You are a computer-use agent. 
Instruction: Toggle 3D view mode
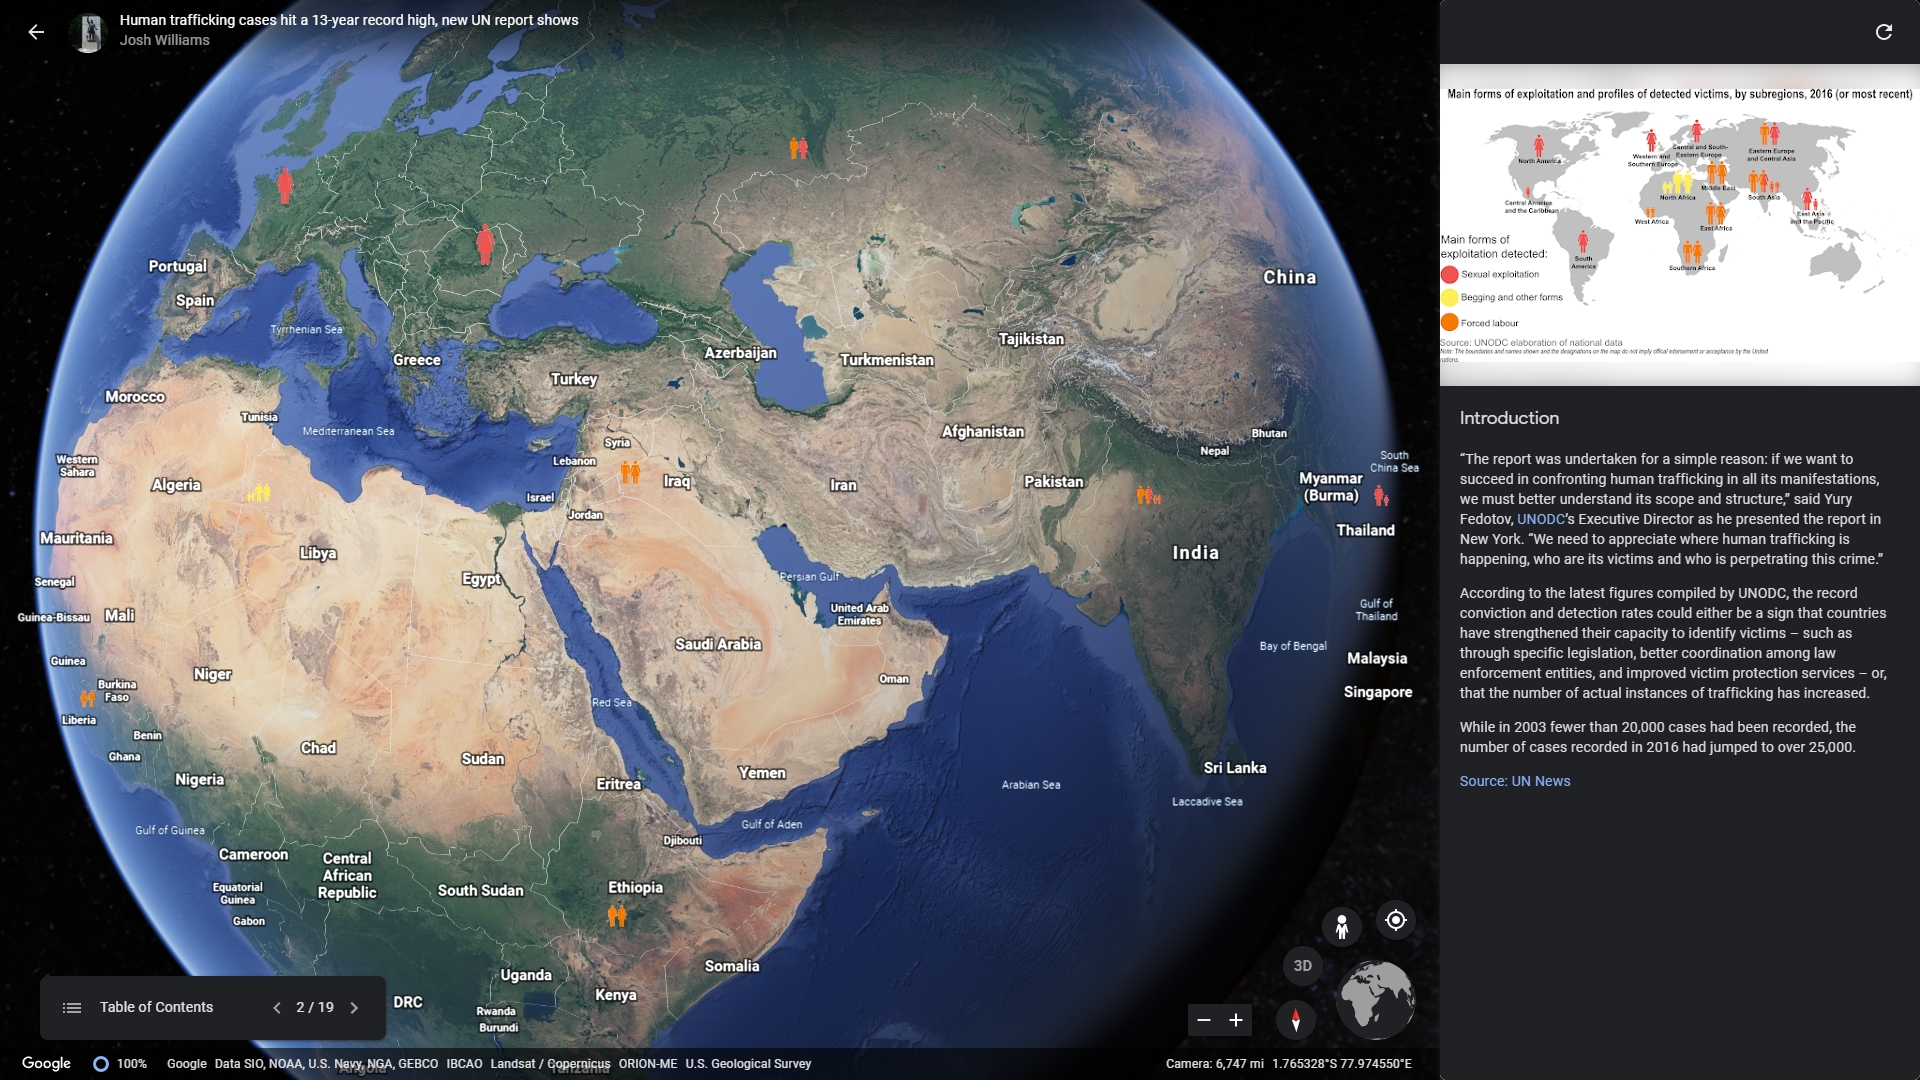(1302, 964)
